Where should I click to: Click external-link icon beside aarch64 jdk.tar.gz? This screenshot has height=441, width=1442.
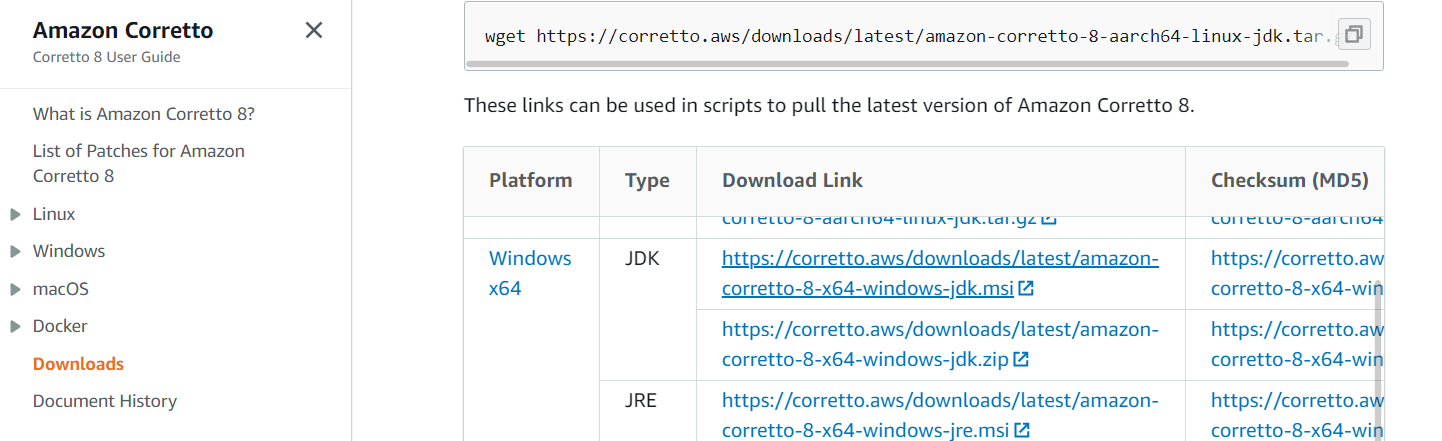[x=1049, y=218]
